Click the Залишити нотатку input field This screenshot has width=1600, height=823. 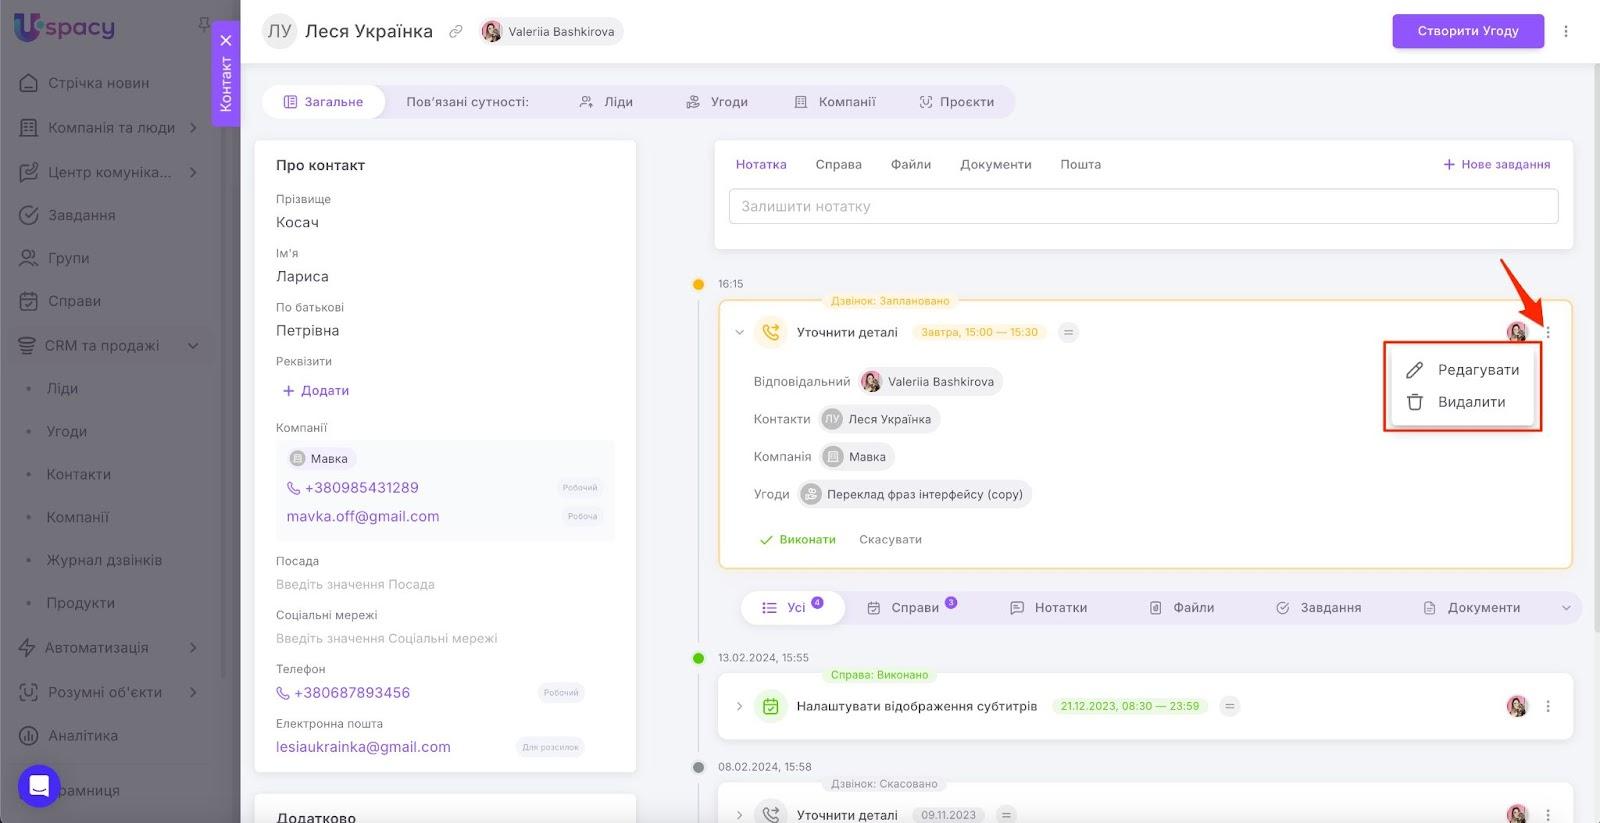[x=1143, y=206]
